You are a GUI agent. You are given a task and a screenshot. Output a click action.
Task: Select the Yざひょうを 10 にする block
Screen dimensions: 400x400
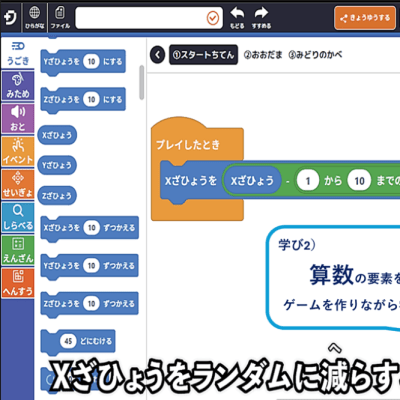[83, 62]
